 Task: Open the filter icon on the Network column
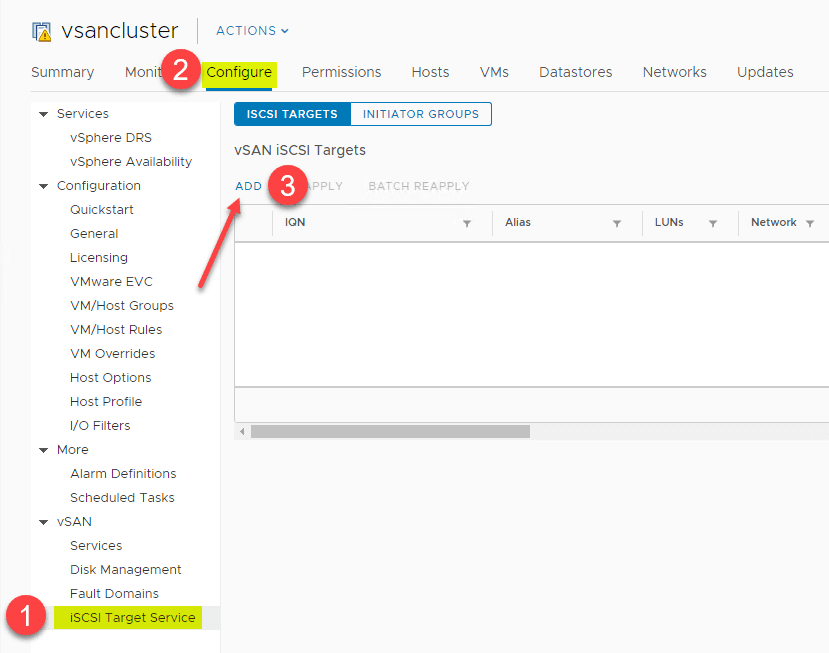click(x=810, y=223)
